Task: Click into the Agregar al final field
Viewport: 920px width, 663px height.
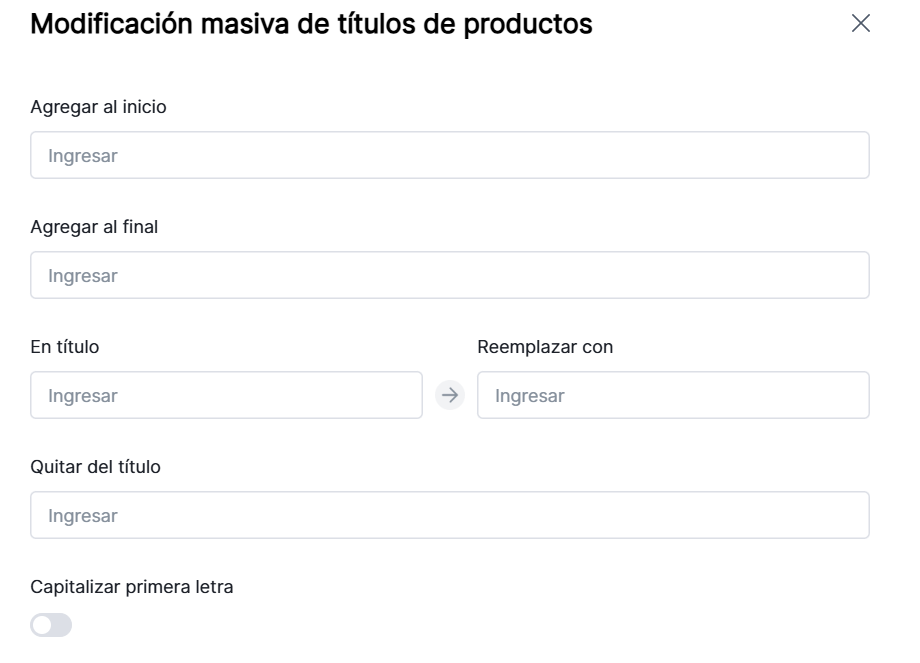Action: tap(450, 275)
